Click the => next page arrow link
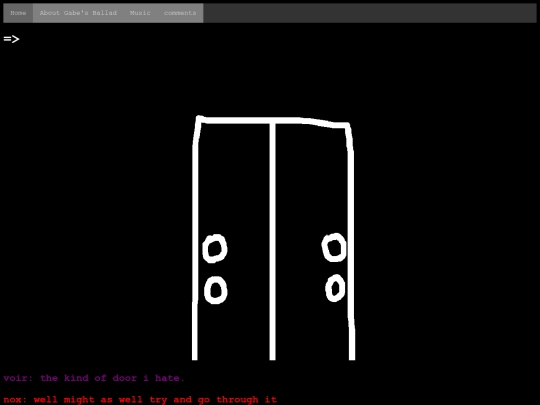The width and height of the screenshot is (540, 405). 11,39
